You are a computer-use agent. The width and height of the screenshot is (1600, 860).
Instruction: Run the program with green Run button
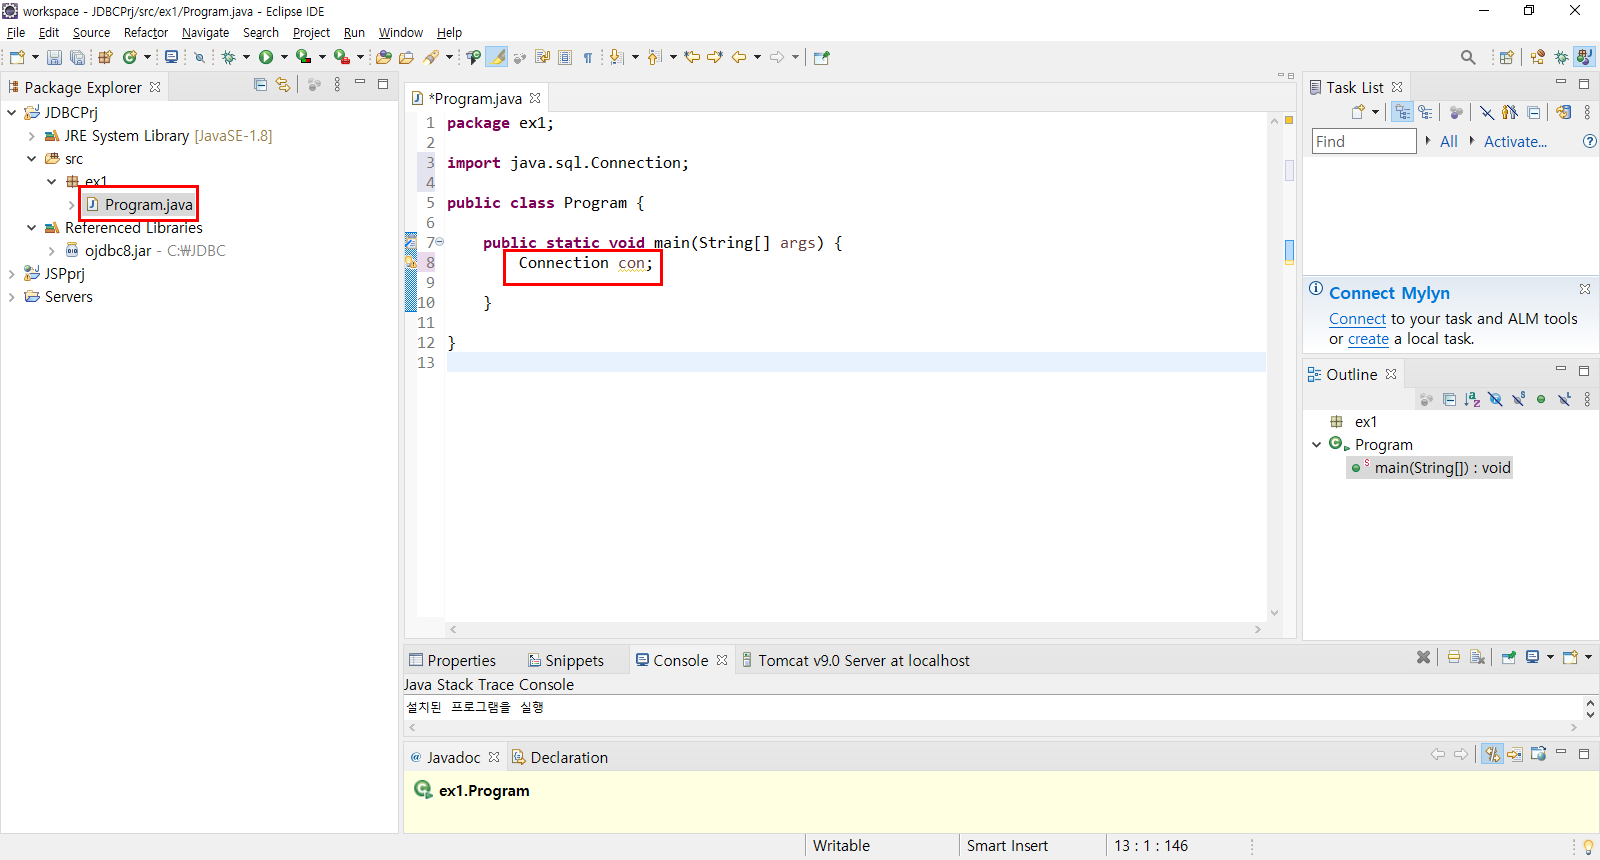(x=266, y=57)
